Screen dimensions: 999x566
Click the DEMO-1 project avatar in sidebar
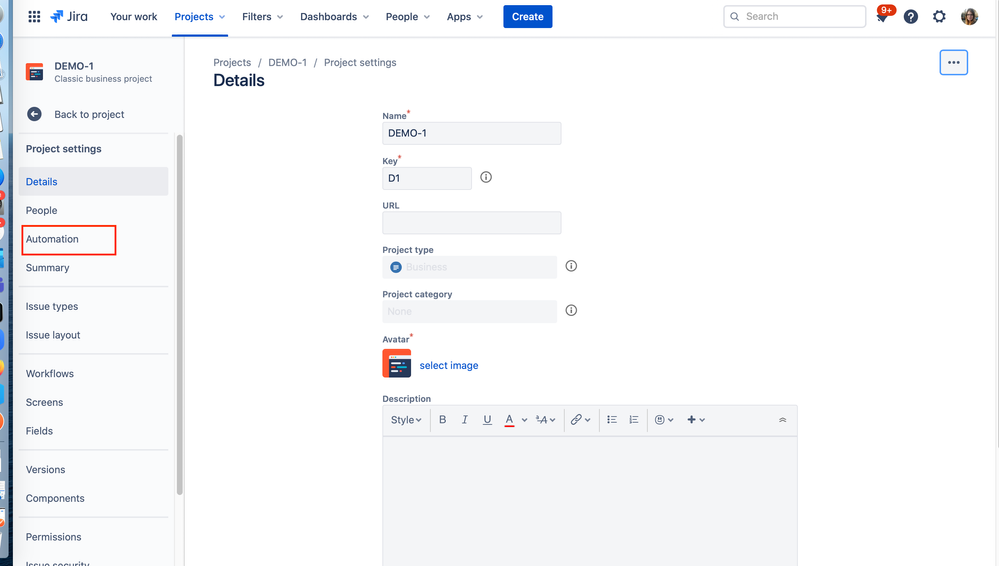34,72
